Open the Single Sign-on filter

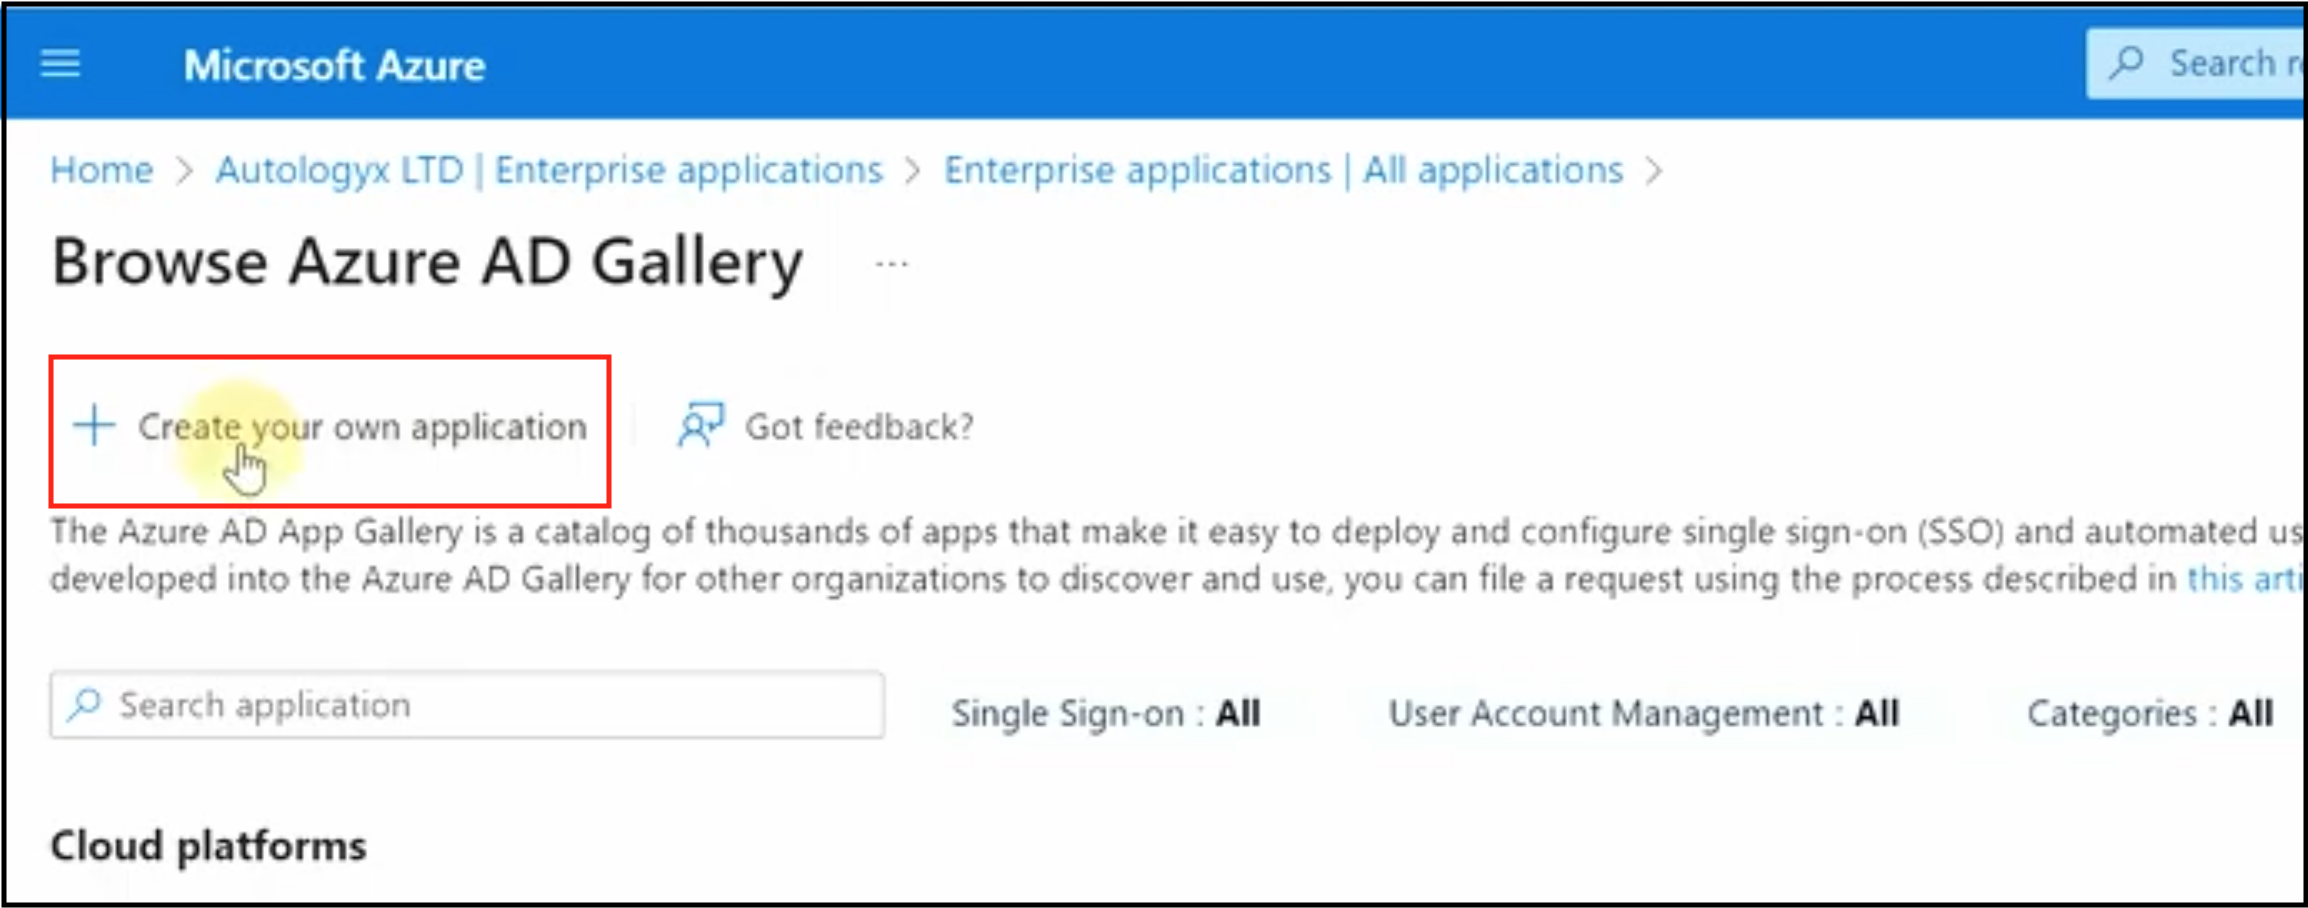click(x=1105, y=713)
